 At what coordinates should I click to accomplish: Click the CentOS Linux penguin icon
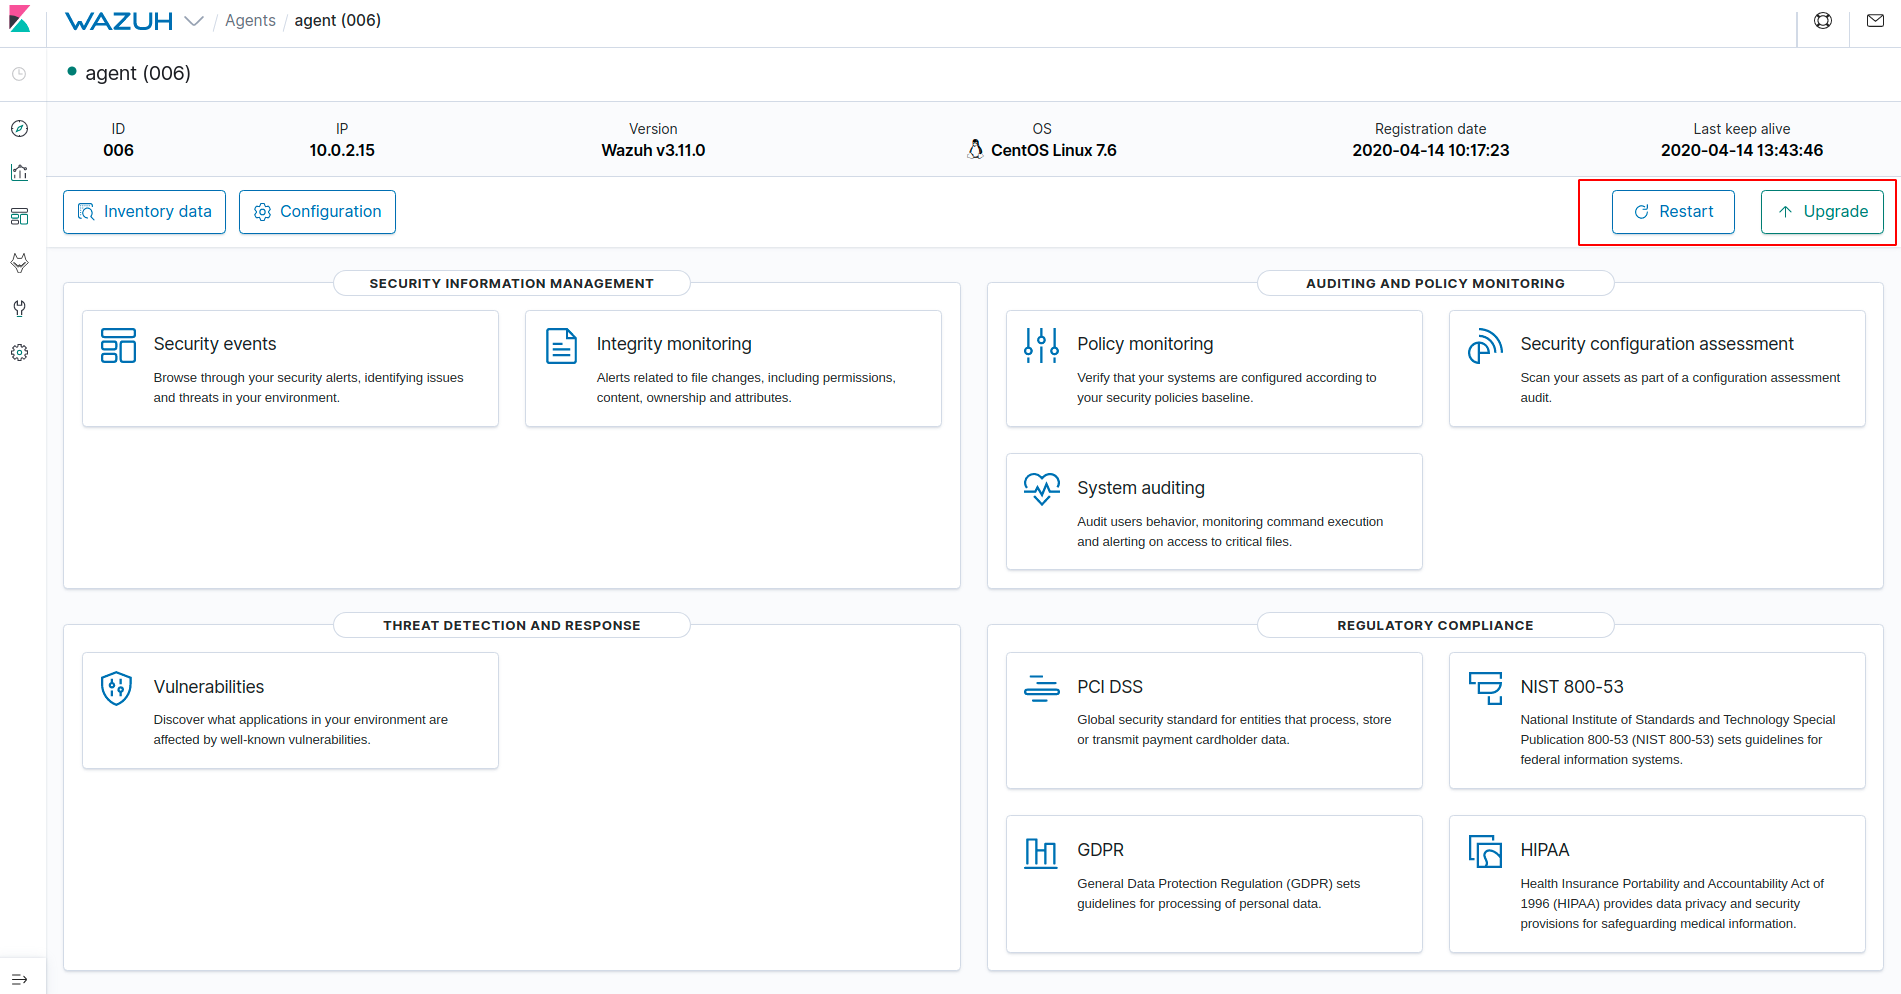(x=976, y=150)
